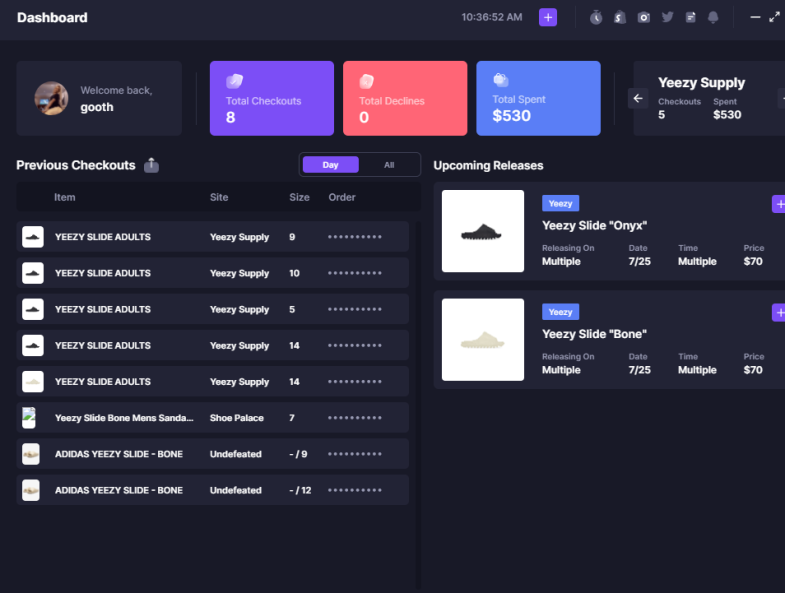The height and width of the screenshot is (593, 785).
Task: Select Adidas Yeezy Slide Bone size 12 row
Action: [212, 490]
